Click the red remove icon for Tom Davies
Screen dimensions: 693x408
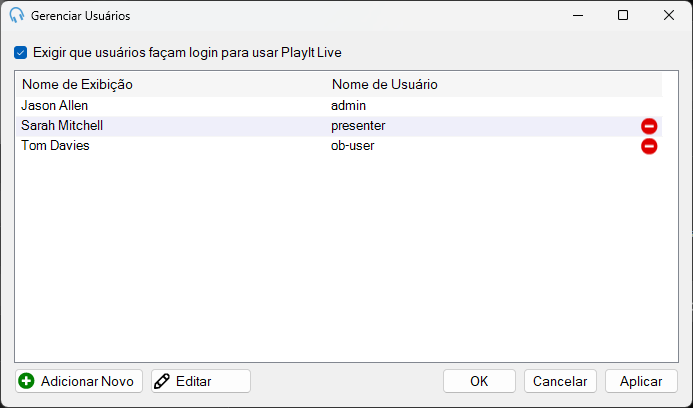tap(649, 146)
